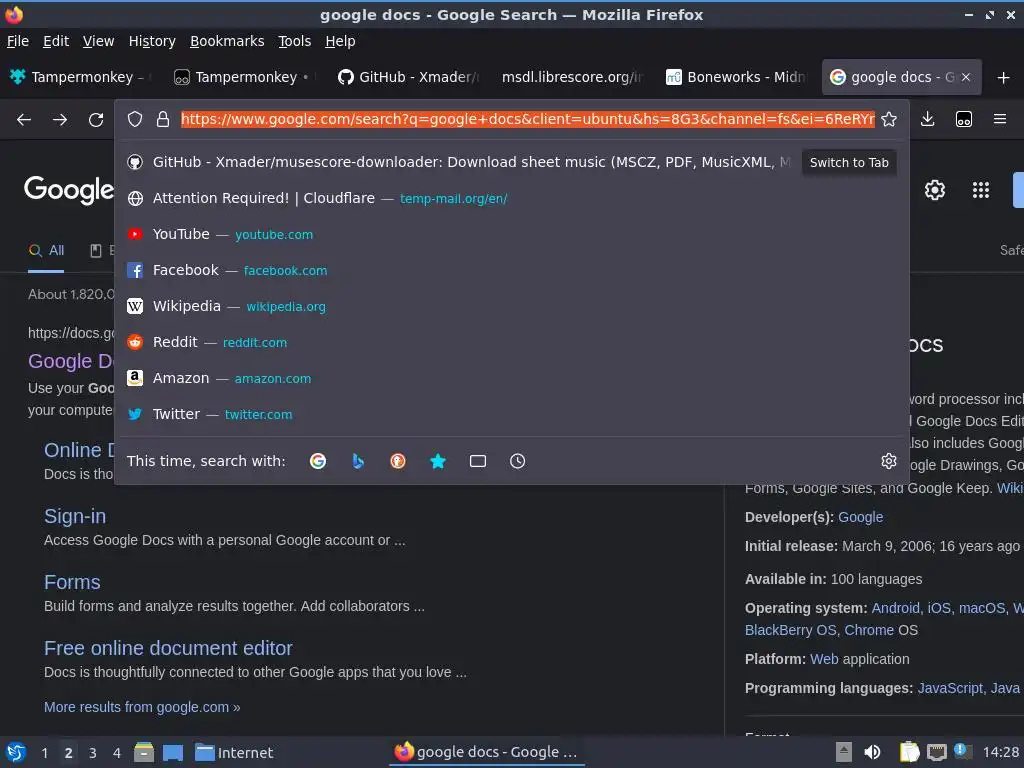Search this time with Google icon

click(318, 461)
